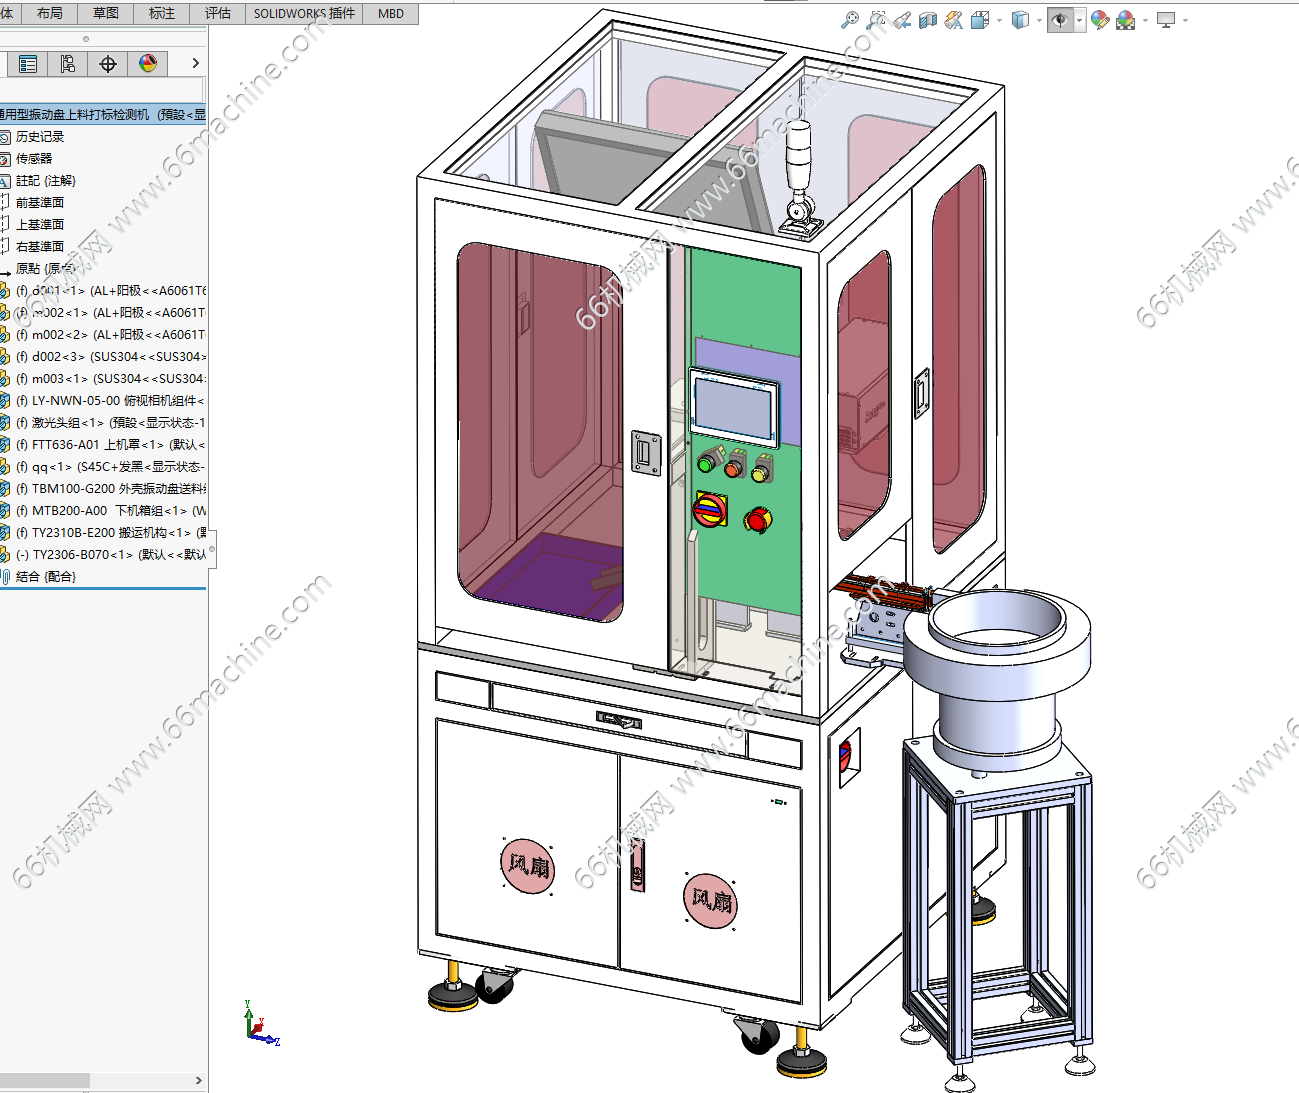1299x1093 pixels.
Task: Expand more manager tabs chevron
Action: point(195,64)
